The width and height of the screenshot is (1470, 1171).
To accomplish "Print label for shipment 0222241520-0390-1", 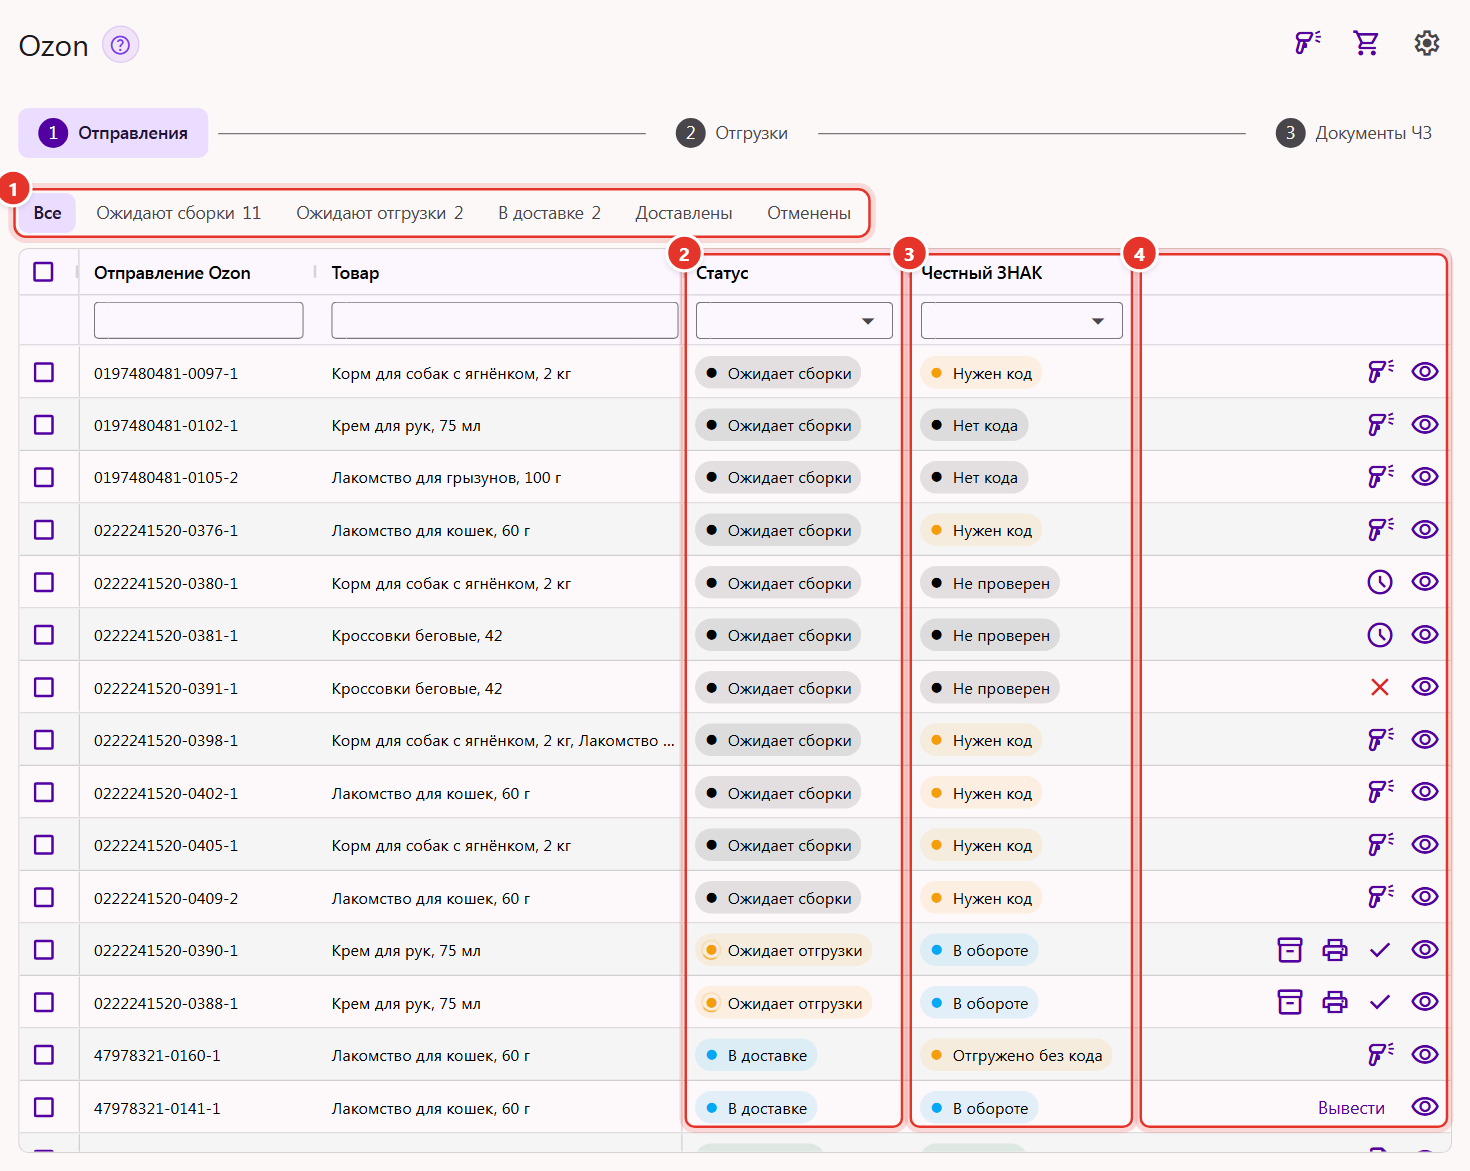I will coord(1335,950).
